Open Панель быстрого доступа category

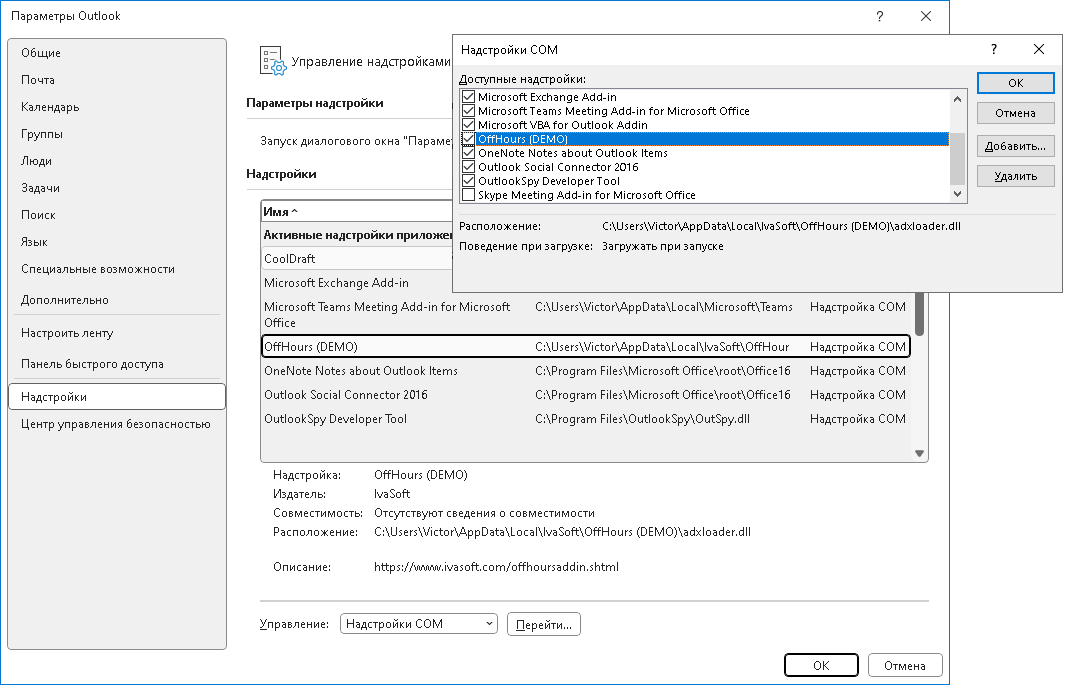(x=117, y=364)
